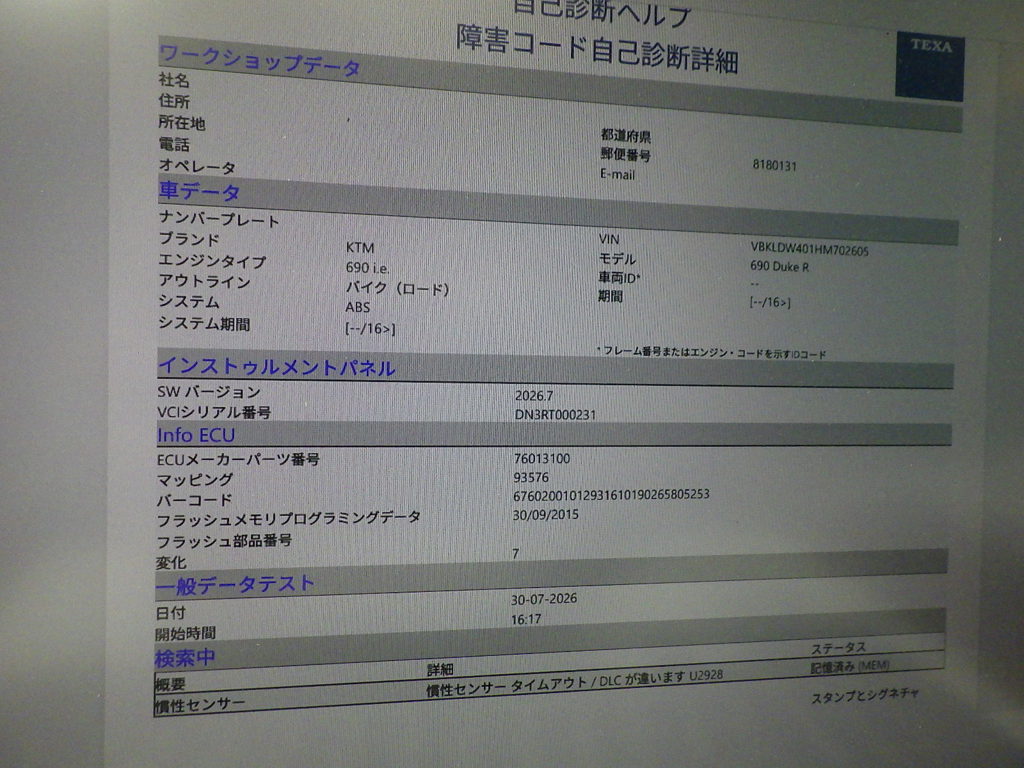Viewport: 1024px width, 768px height.
Task: Click the エンジンタイプ label
Action: point(212,261)
